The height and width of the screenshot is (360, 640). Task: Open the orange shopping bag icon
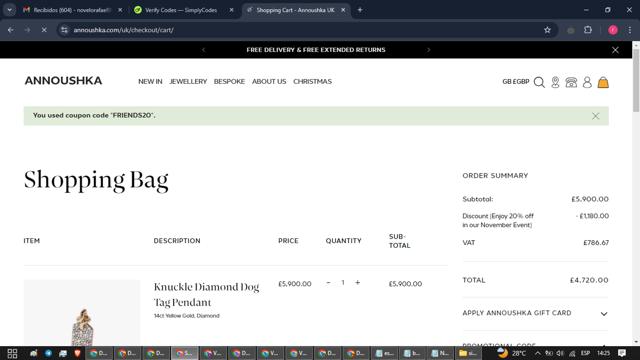(x=603, y=82)
